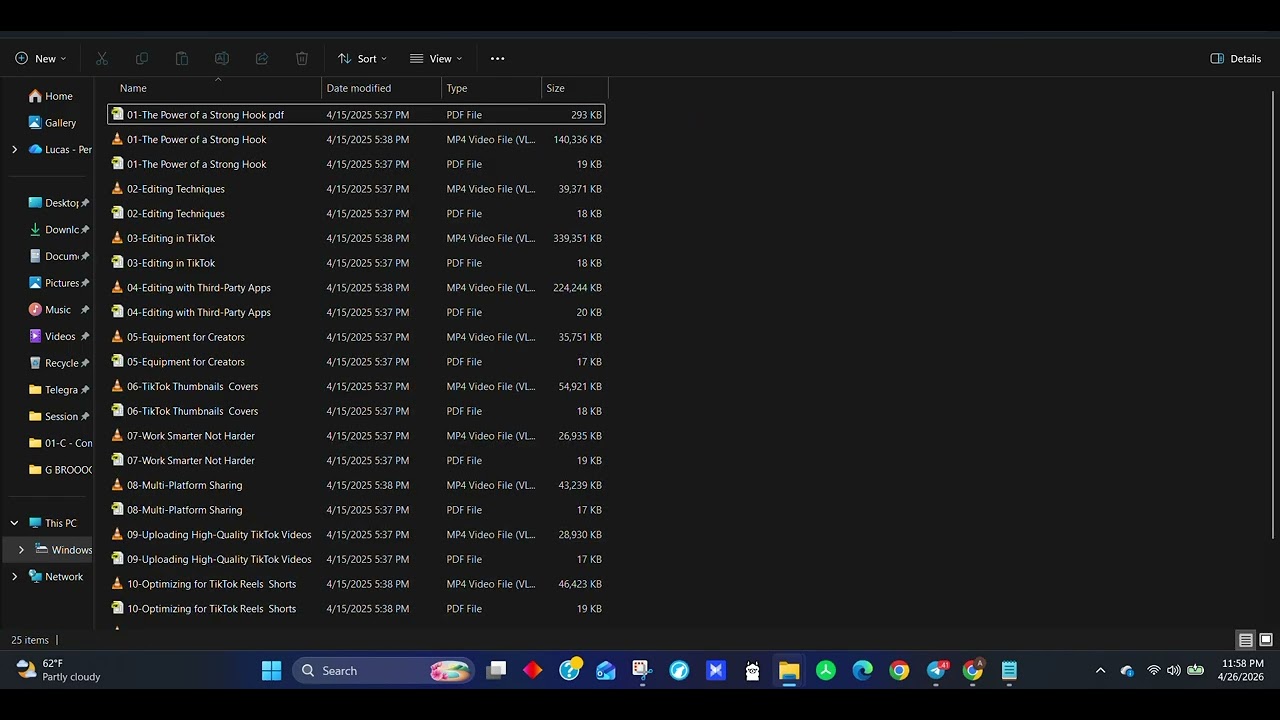Click the Wi-Fi network tray icon
This screenshot has height=720, width=1280.
click(x=1154, y=670)
